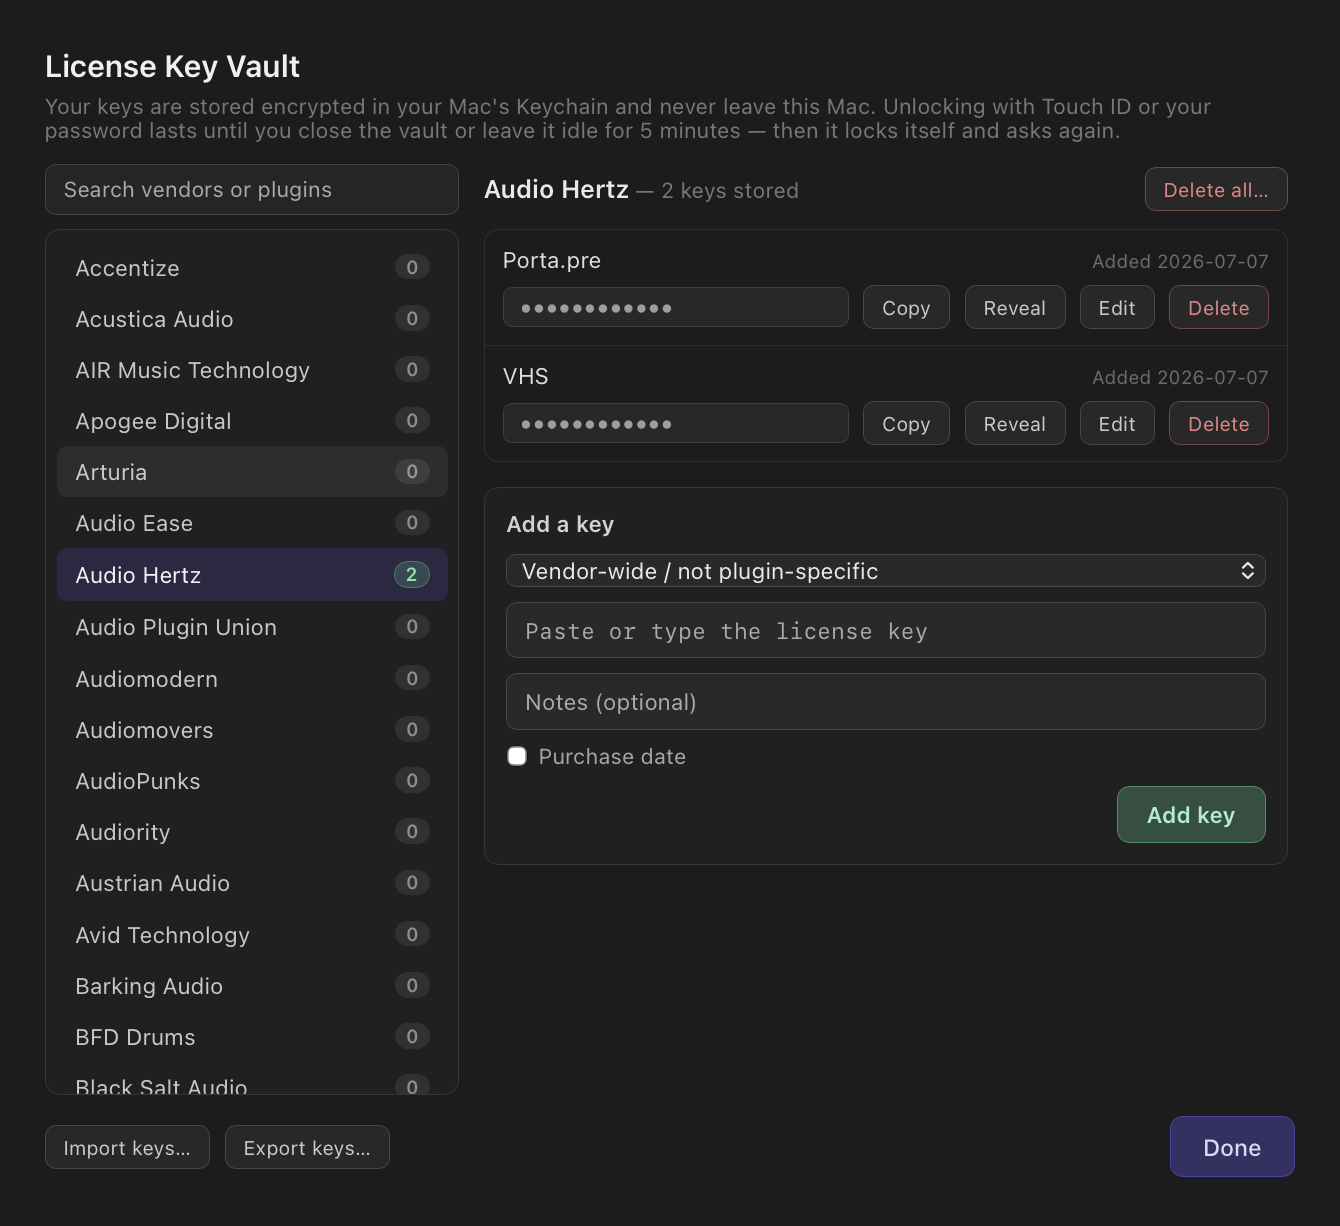1340x1226 pixels.
Task: Click the VHS plugin name
Action: (526, 376)
